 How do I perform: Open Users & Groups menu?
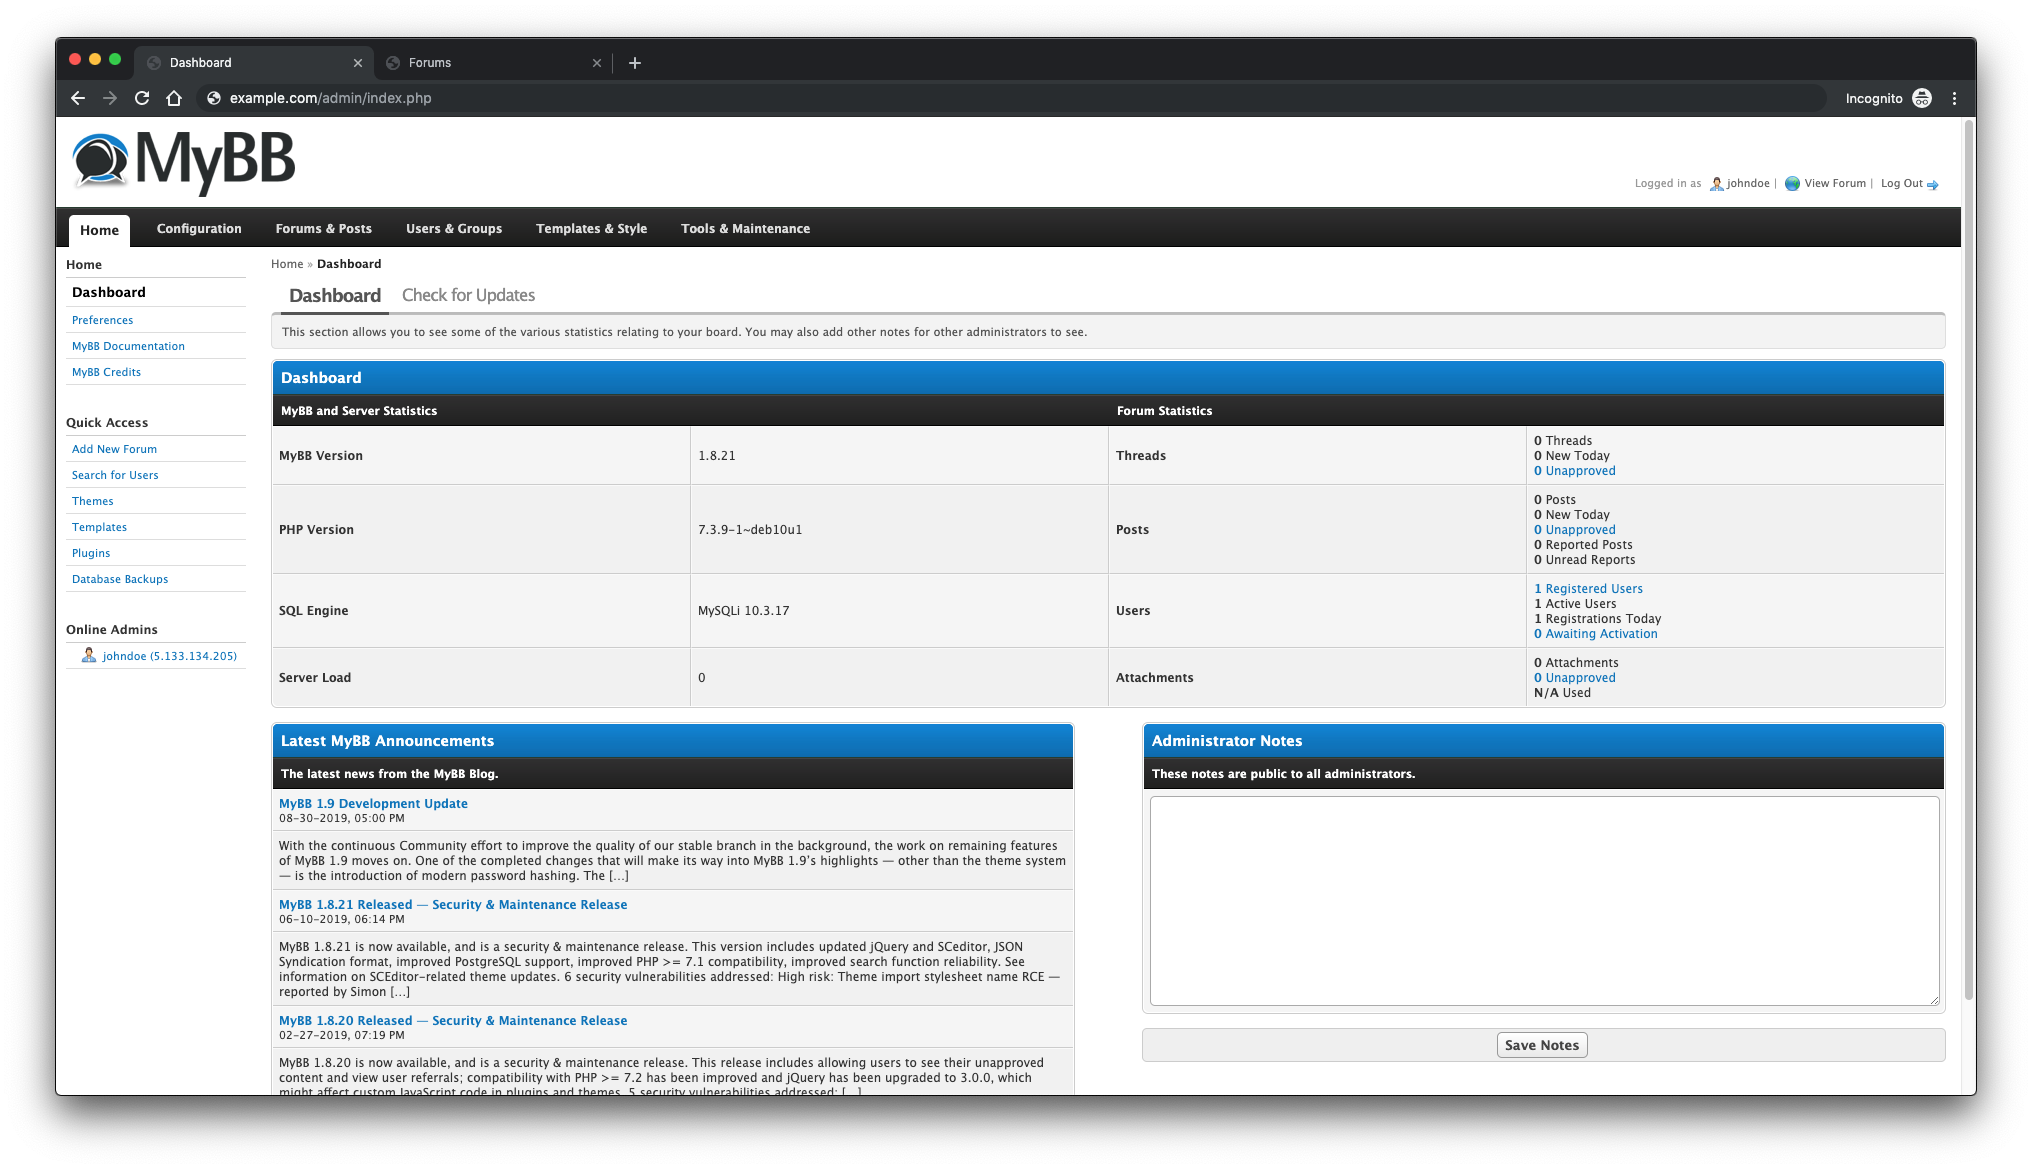click(x=454, y=227)
